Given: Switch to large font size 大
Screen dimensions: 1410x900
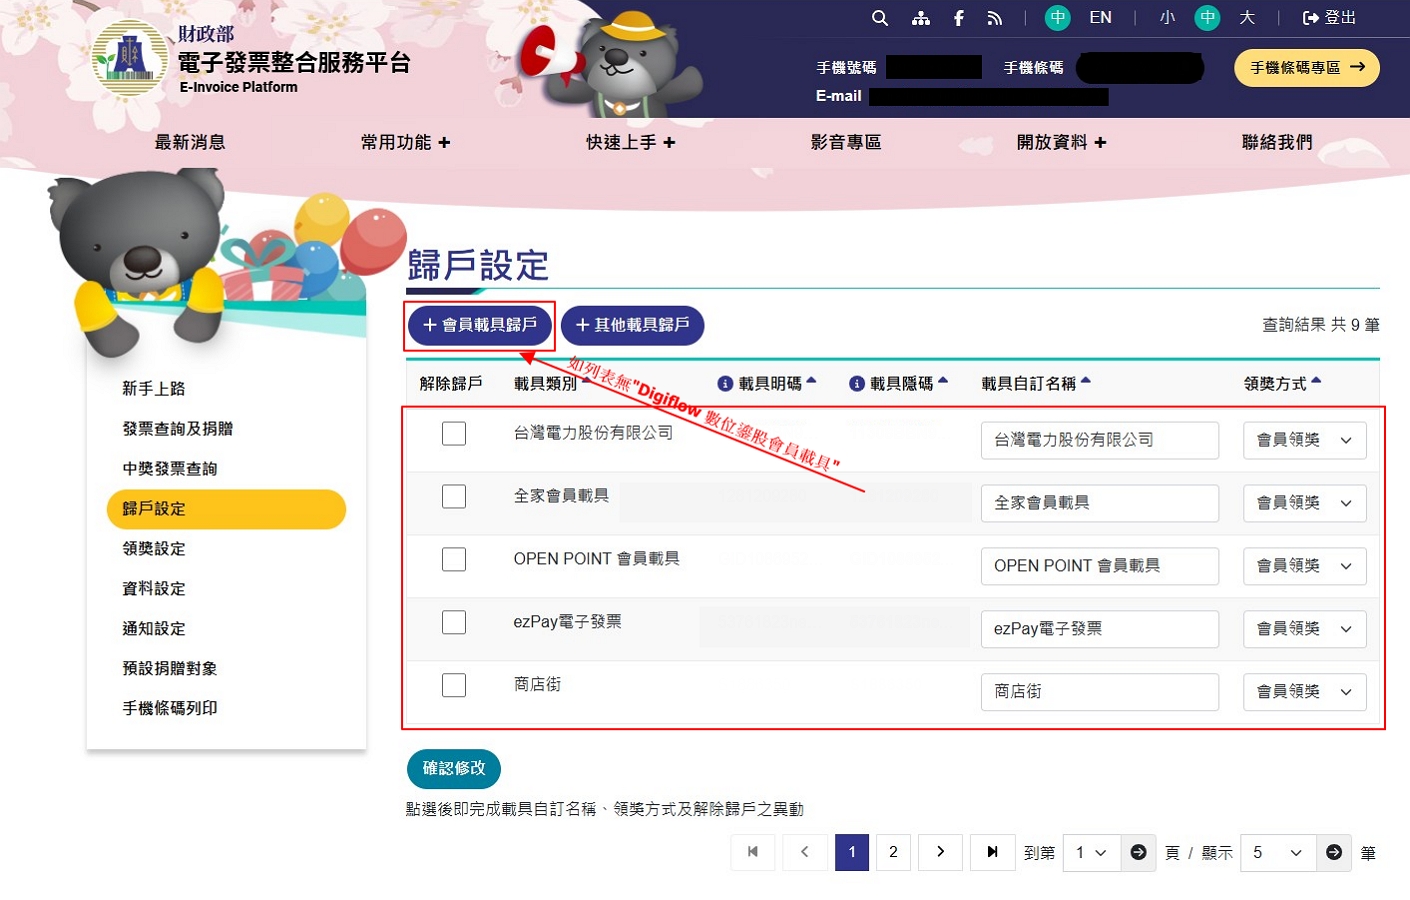Looking at the screenshot, I should pos(1247,18).
